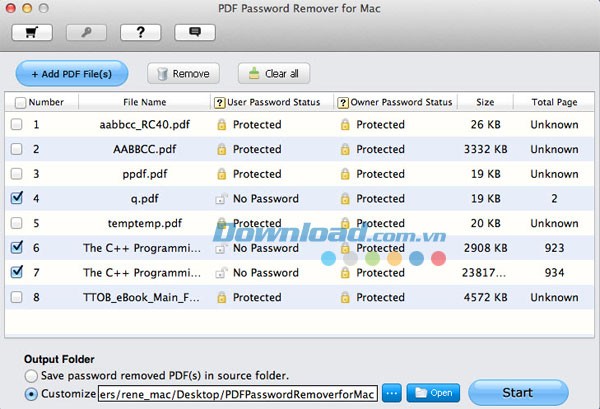
Task: Click owner password lock icon for q.pdf
Action: pos(345,199)
